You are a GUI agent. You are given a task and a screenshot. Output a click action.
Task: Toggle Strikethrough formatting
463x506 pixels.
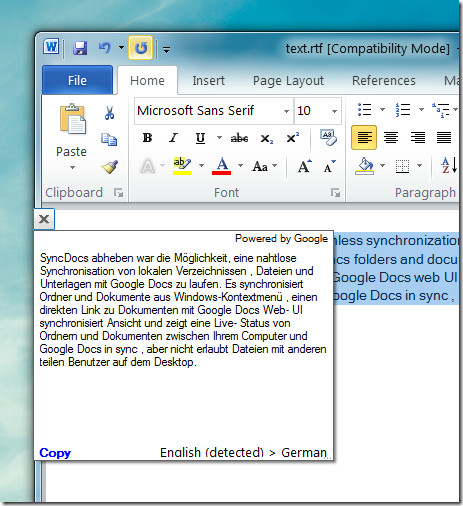pos(239,138)
